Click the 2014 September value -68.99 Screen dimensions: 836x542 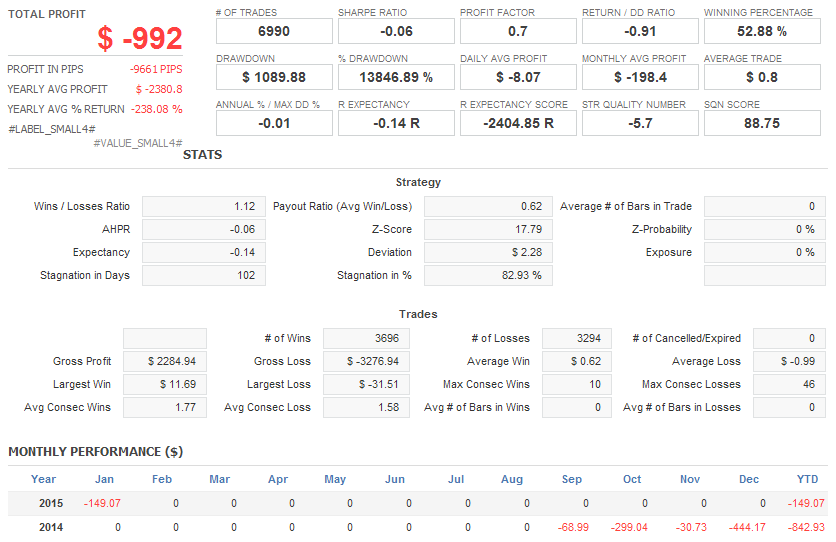coord(573,527)
